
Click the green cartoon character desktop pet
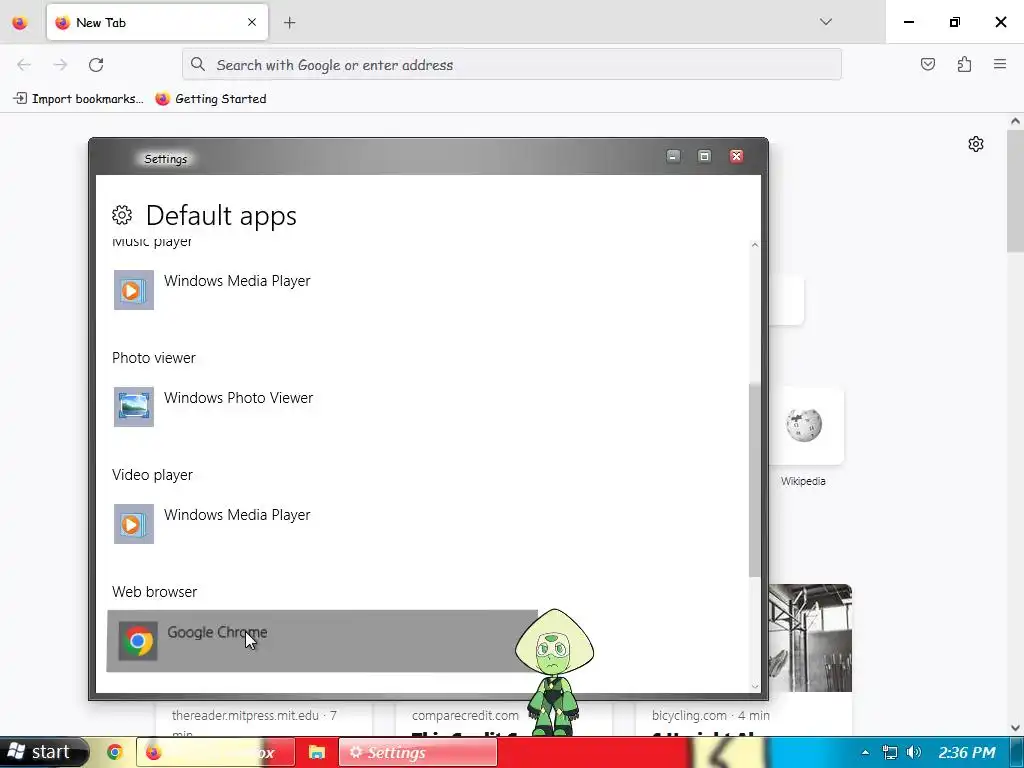click(x=554, y=673)
